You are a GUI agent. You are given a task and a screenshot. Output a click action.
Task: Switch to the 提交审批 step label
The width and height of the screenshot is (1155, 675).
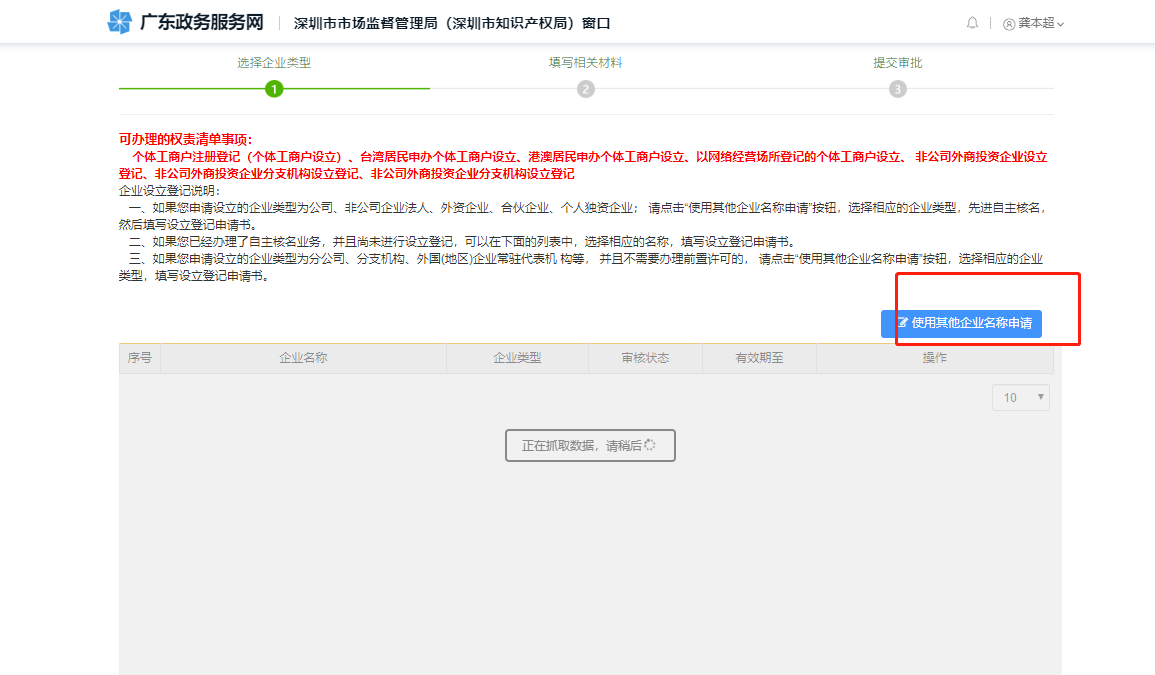898,62
